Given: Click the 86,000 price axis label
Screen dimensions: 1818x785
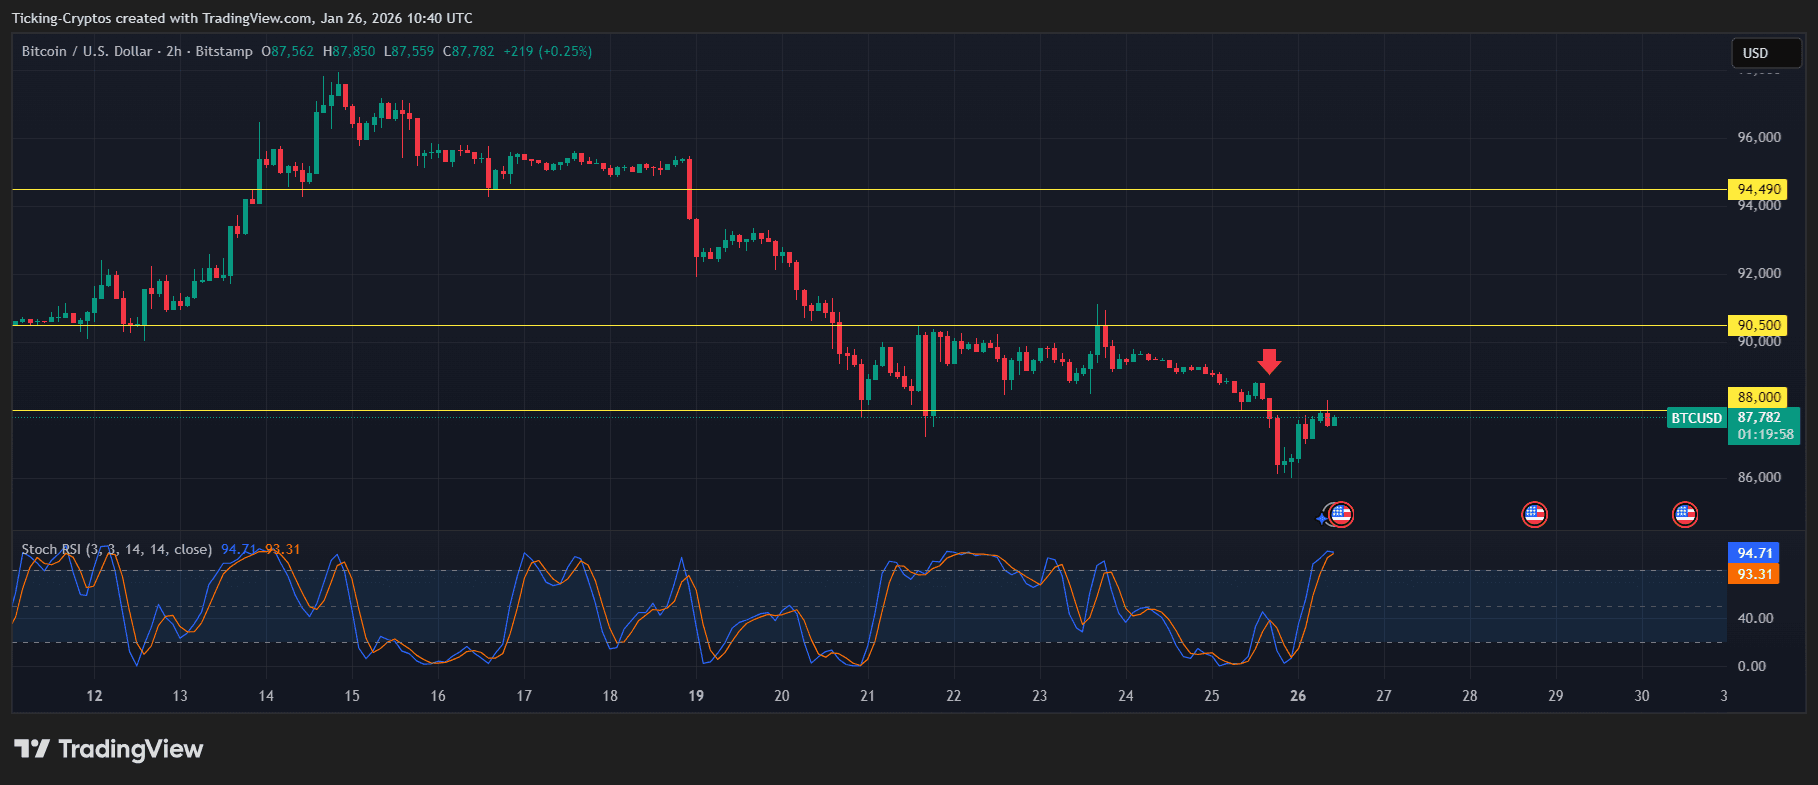Looking at the screenshot, I should coord(1759,477).
